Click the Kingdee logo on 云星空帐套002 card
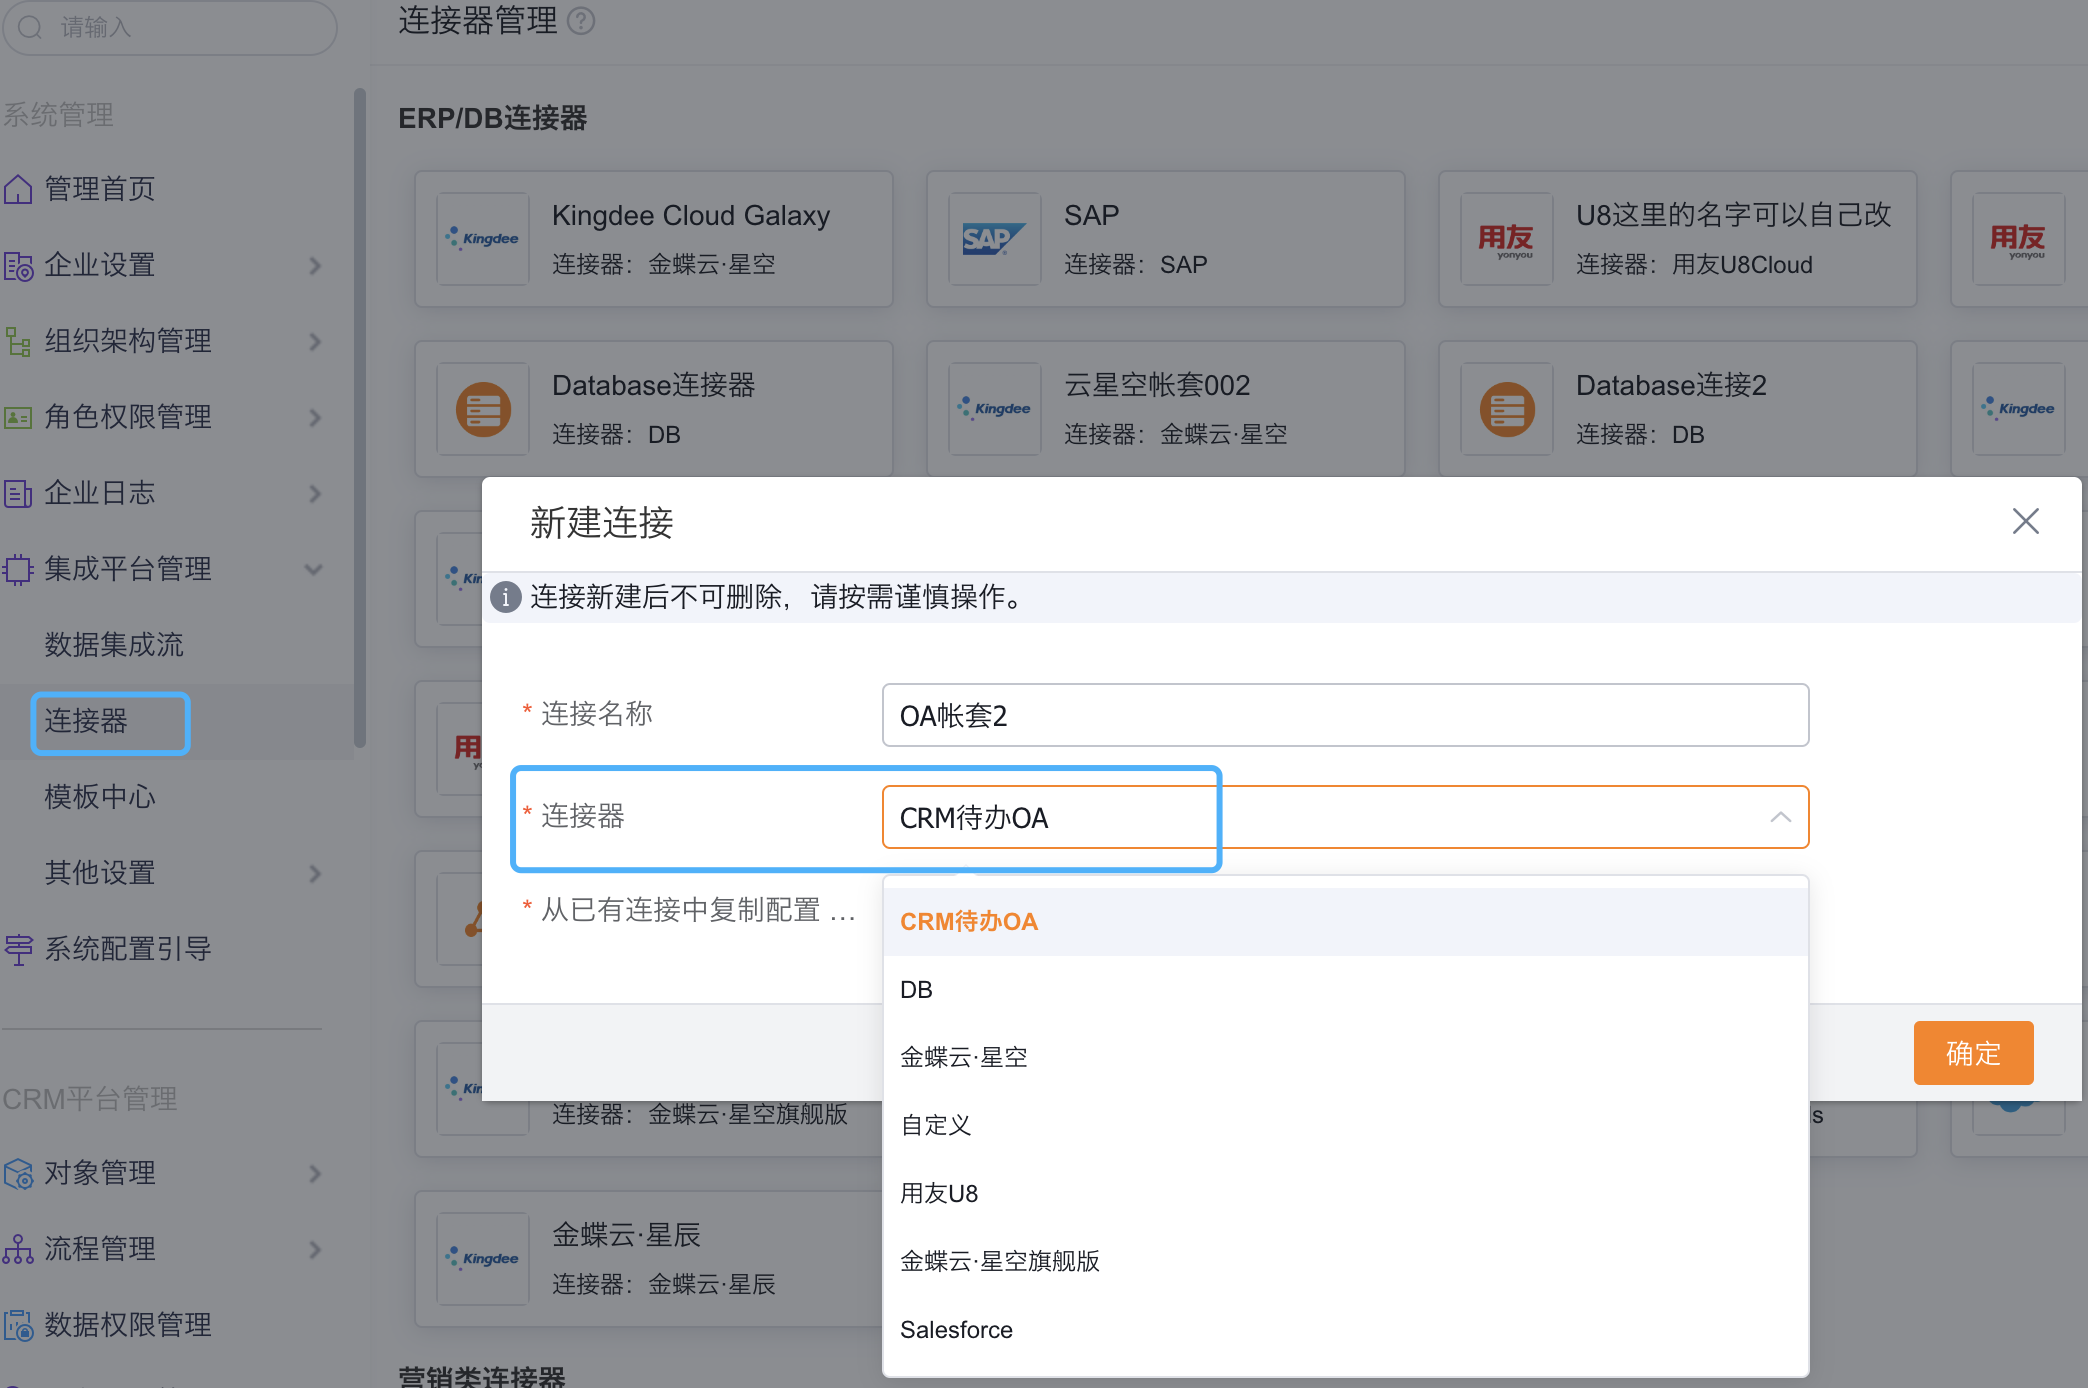 (995, 409)
